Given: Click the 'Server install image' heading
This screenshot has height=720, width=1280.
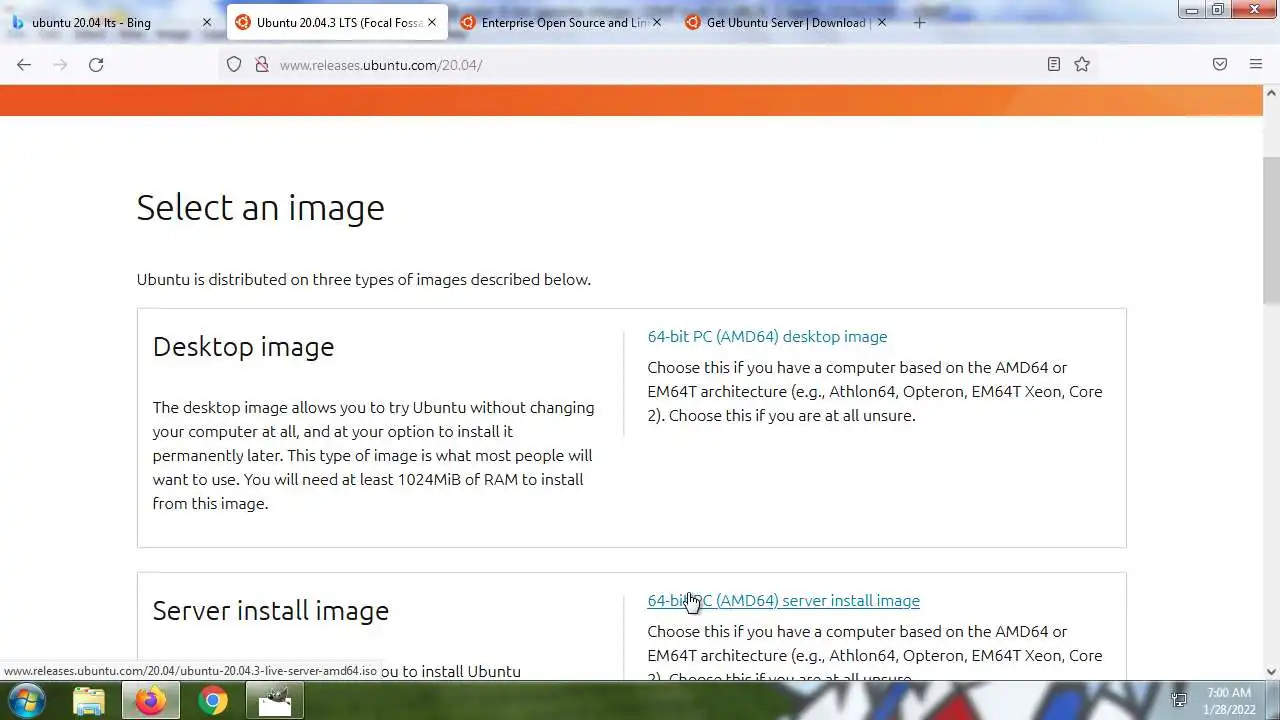Looking at the screenshot, I should point(270,610).
